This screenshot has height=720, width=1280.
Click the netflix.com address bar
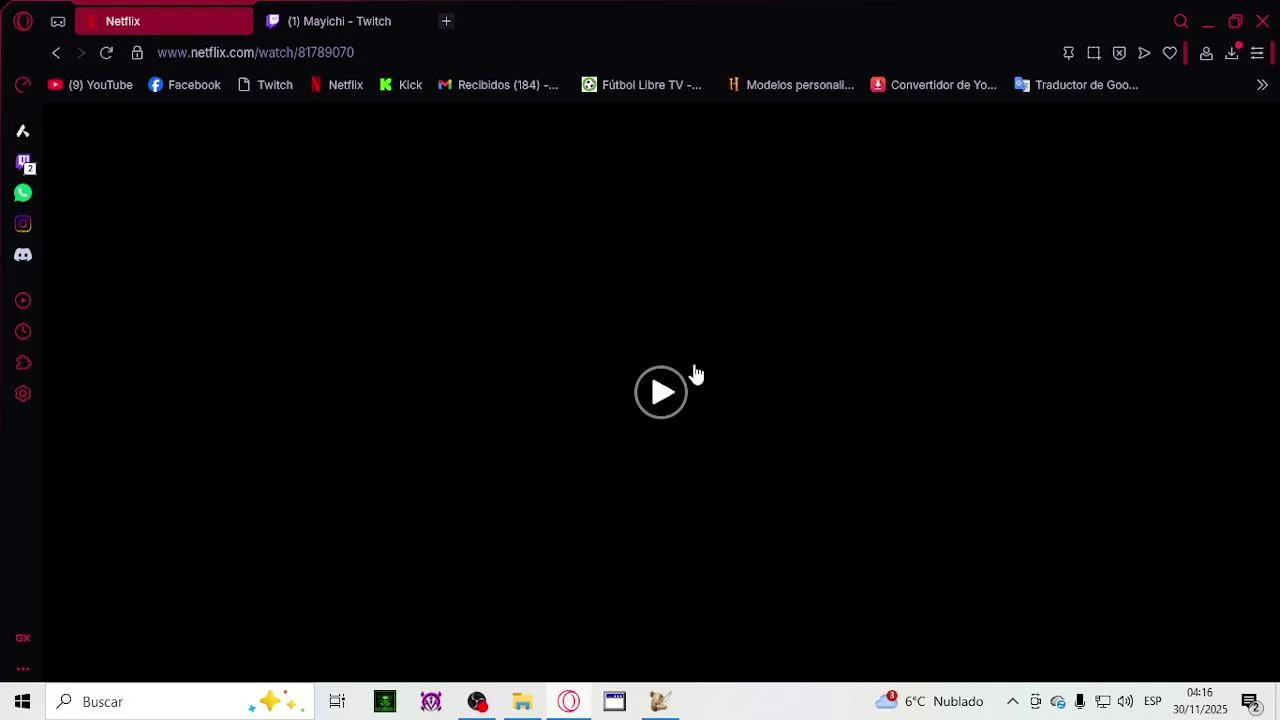point(256,53)
